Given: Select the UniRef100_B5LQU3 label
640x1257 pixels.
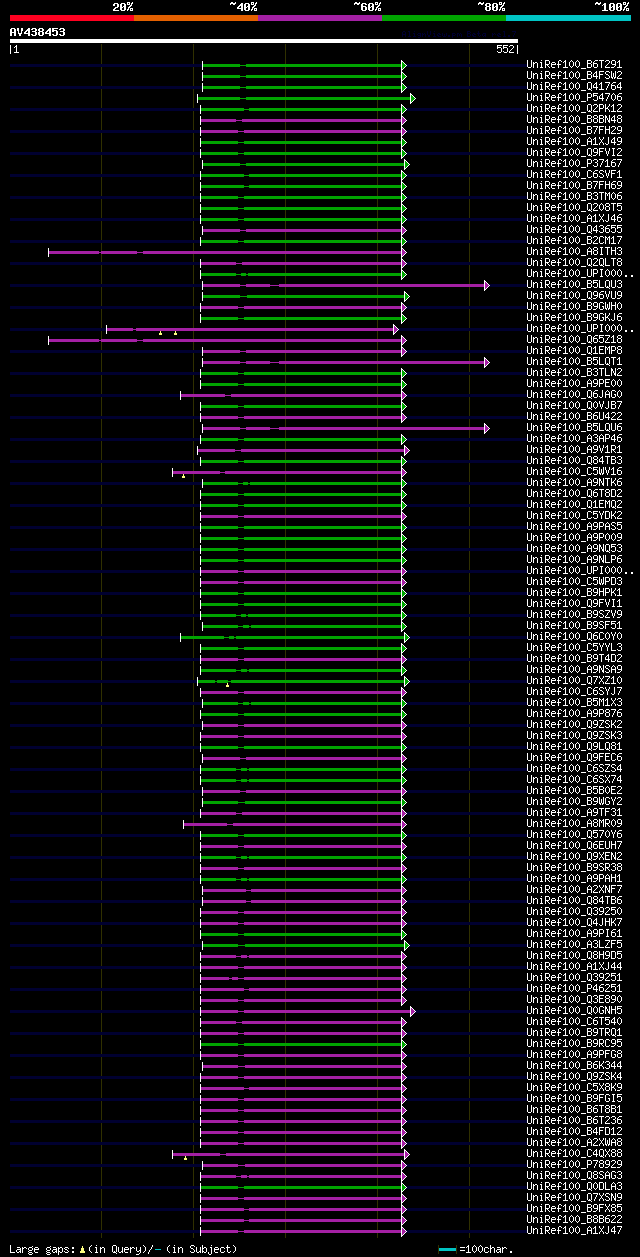Looking at the screenshot, I should [573, 285].
